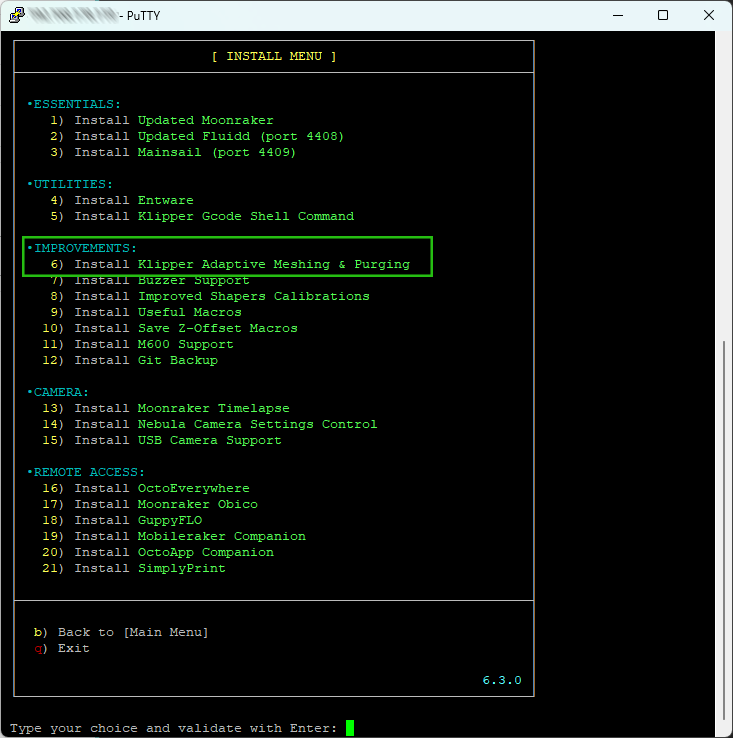Select Install Mobileraker Companion line

174,536
